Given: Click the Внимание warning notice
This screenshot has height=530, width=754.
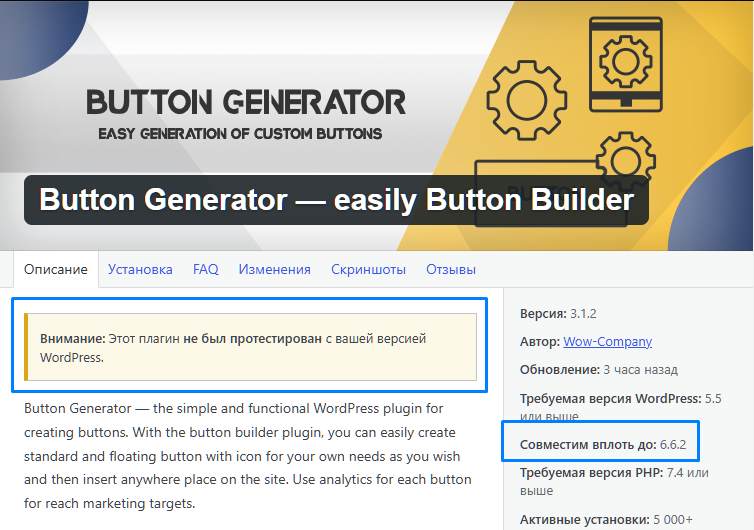Looking at the screenshot, I should point(250,347).
